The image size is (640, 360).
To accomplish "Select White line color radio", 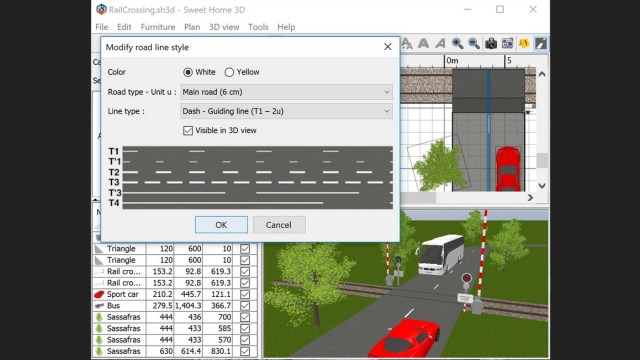I will [188, 72].
